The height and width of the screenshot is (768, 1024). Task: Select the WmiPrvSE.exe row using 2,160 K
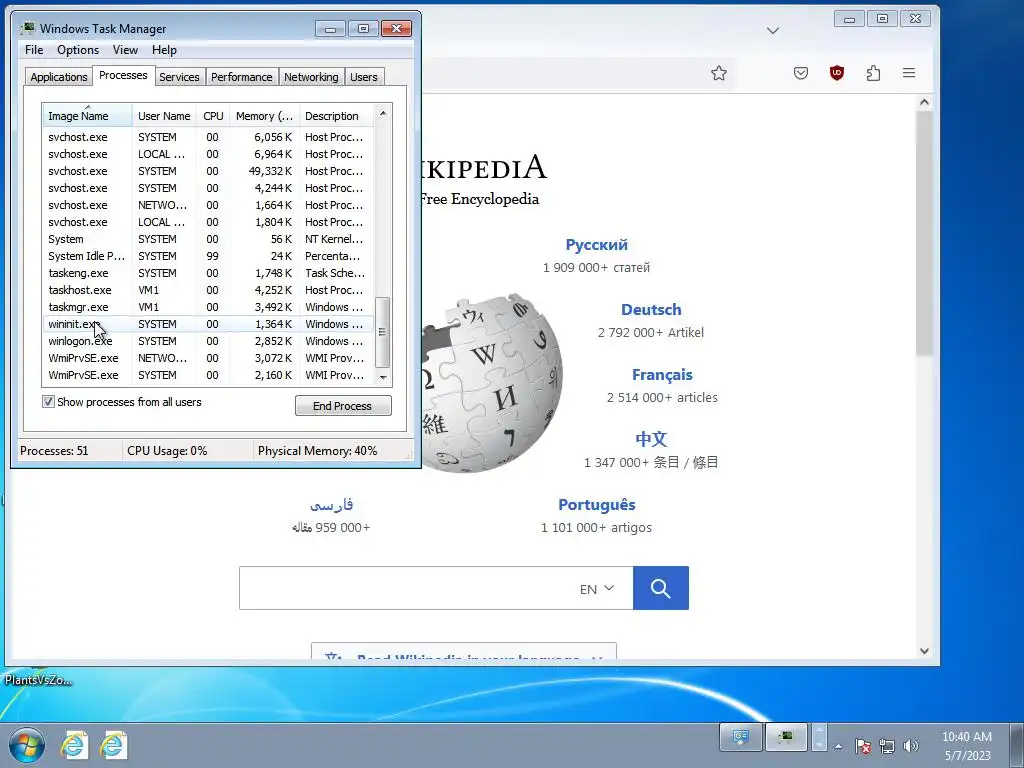(209, 375)
